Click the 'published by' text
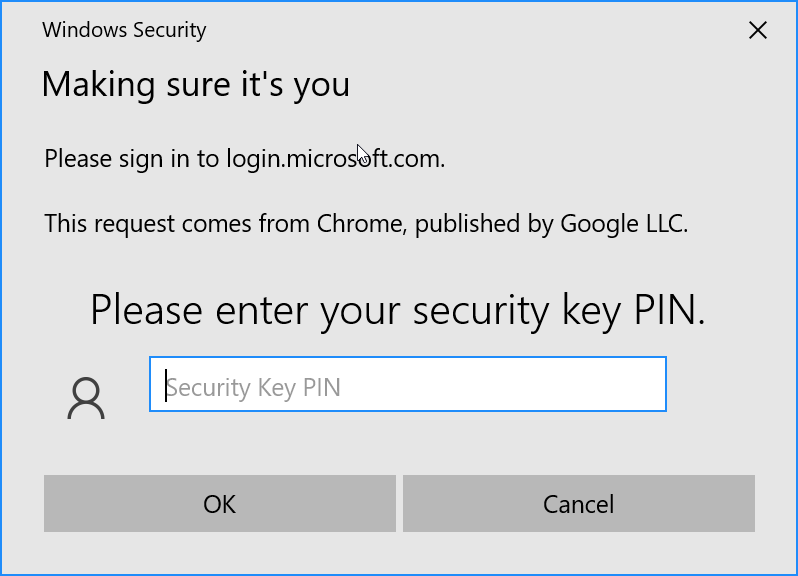The width and height of the screenshot is (798, 576). coord(482,223)
